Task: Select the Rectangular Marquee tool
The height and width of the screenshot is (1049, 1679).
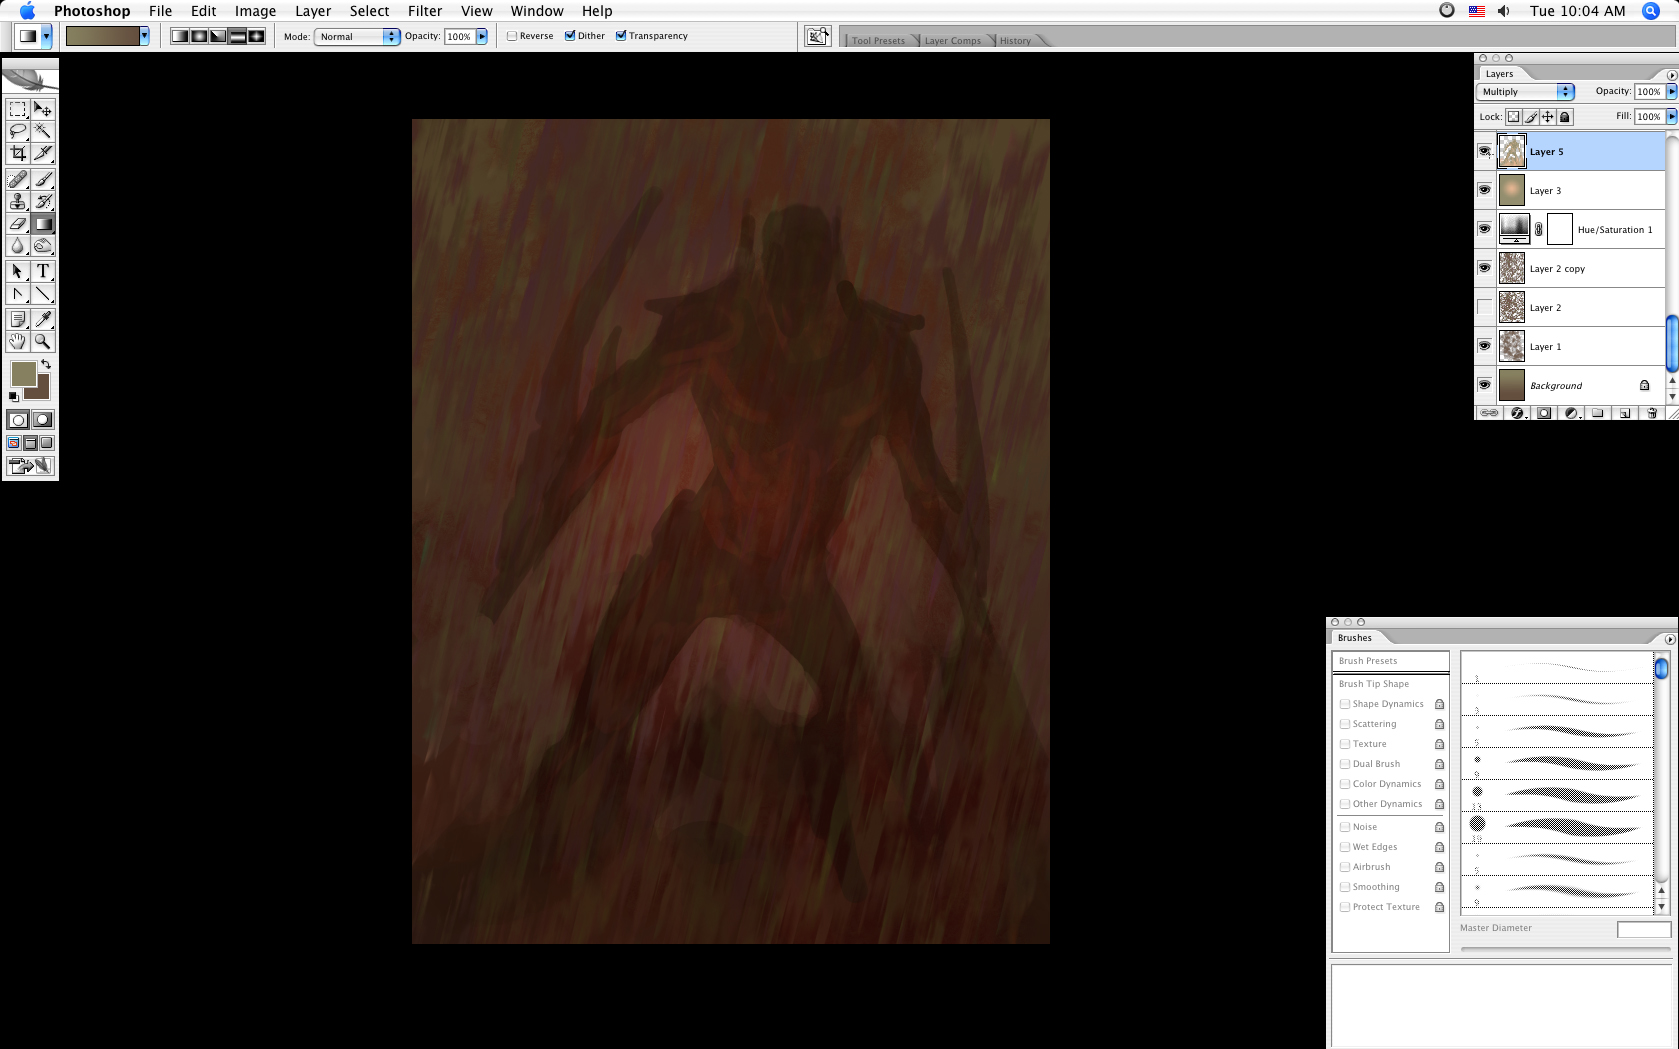Action: point(18,109)
